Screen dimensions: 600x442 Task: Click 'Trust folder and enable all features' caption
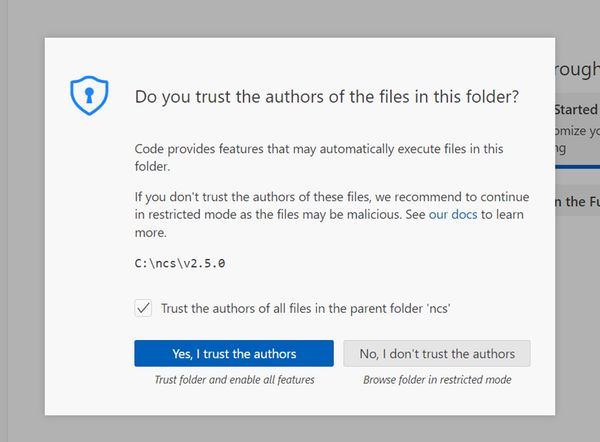click(x=234, y=380)
